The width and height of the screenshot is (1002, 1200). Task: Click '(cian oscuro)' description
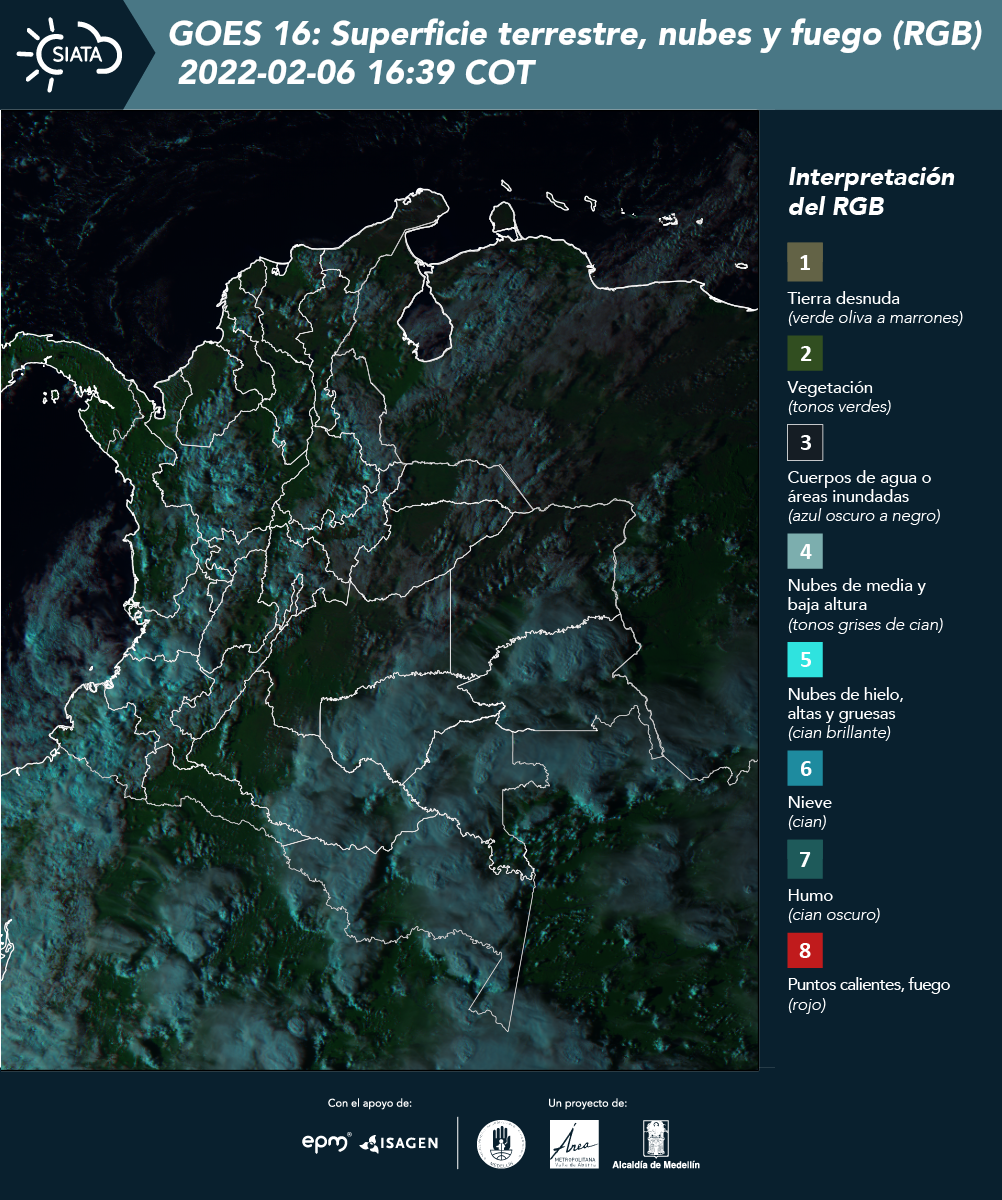(x=834, y=914)
